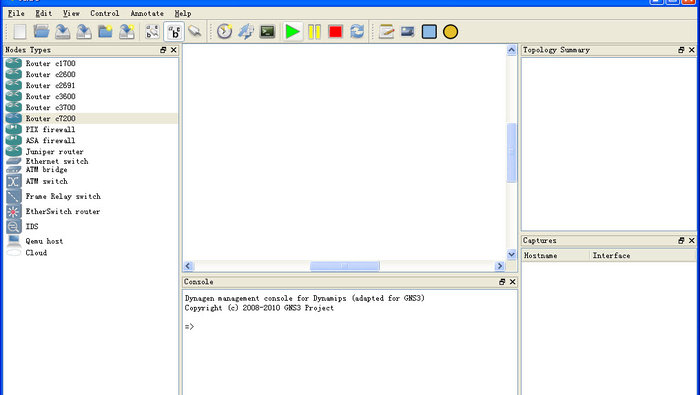Select the draw rectangle tool

(429, 32)
